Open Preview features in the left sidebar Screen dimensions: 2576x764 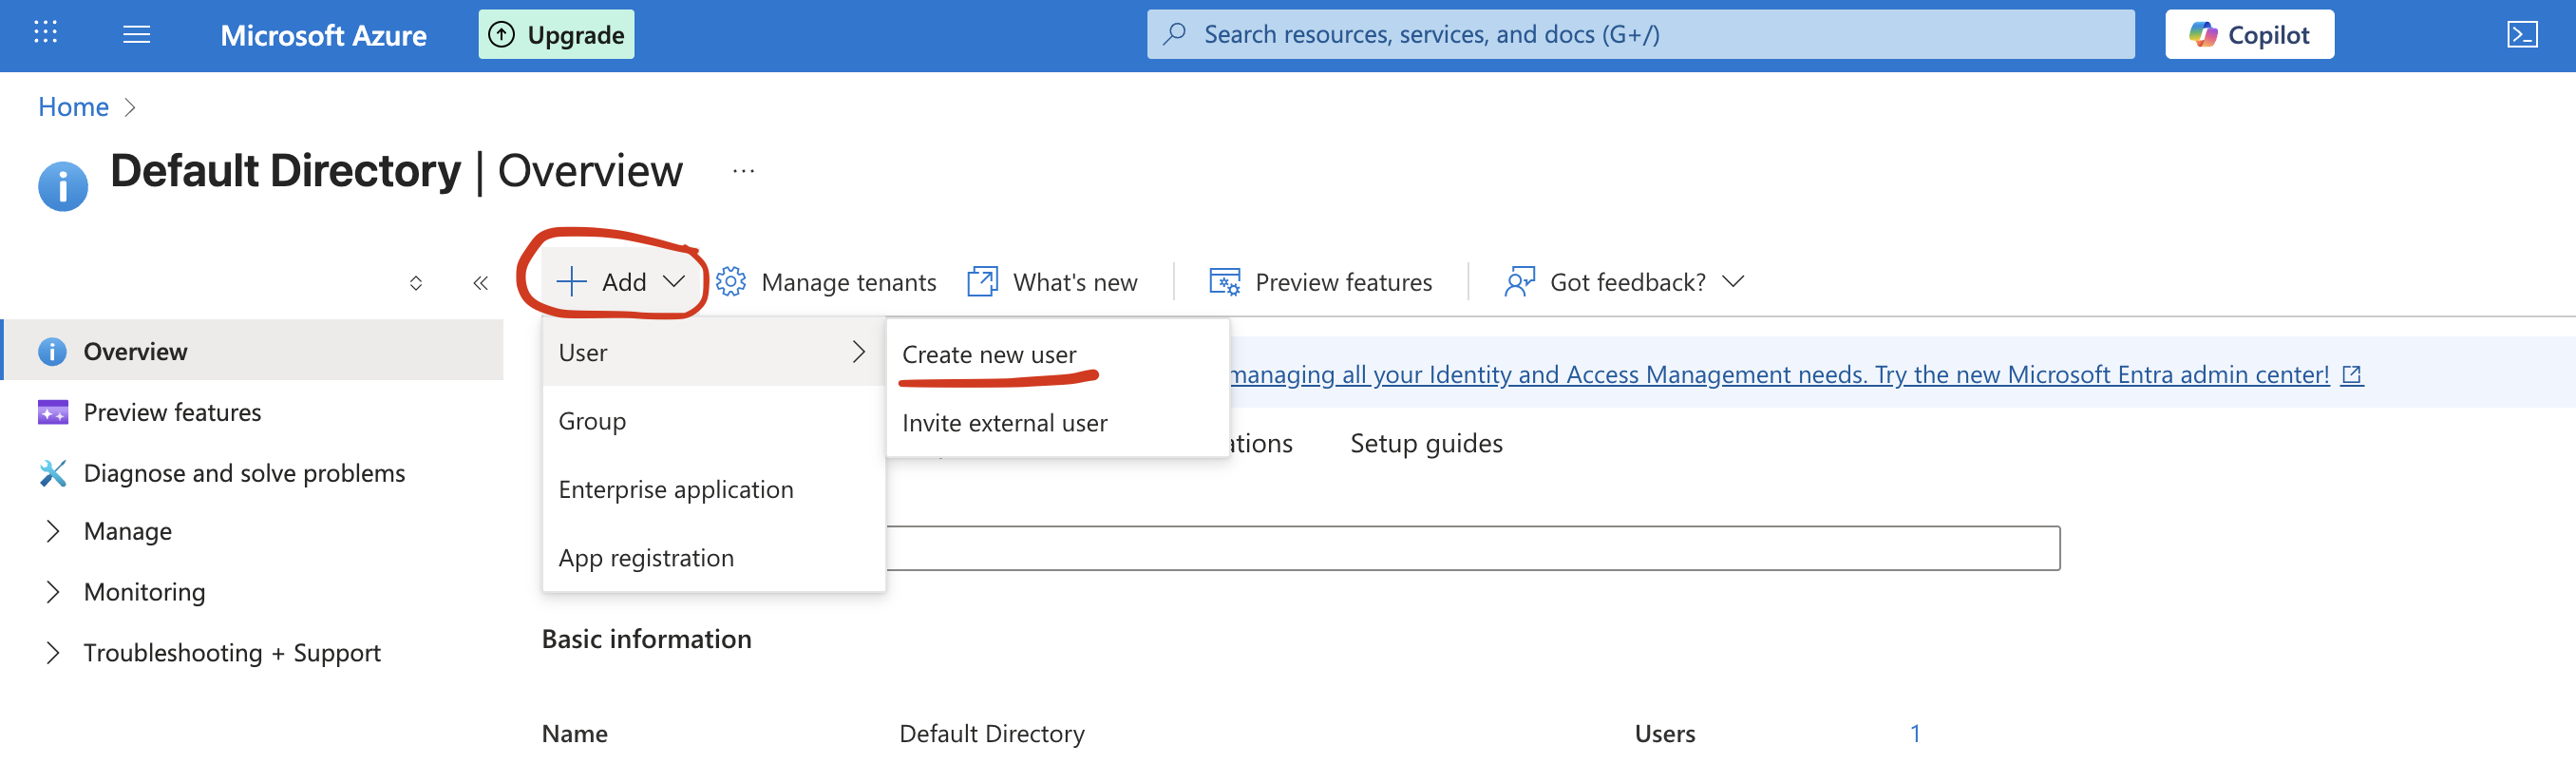point(254,412)
